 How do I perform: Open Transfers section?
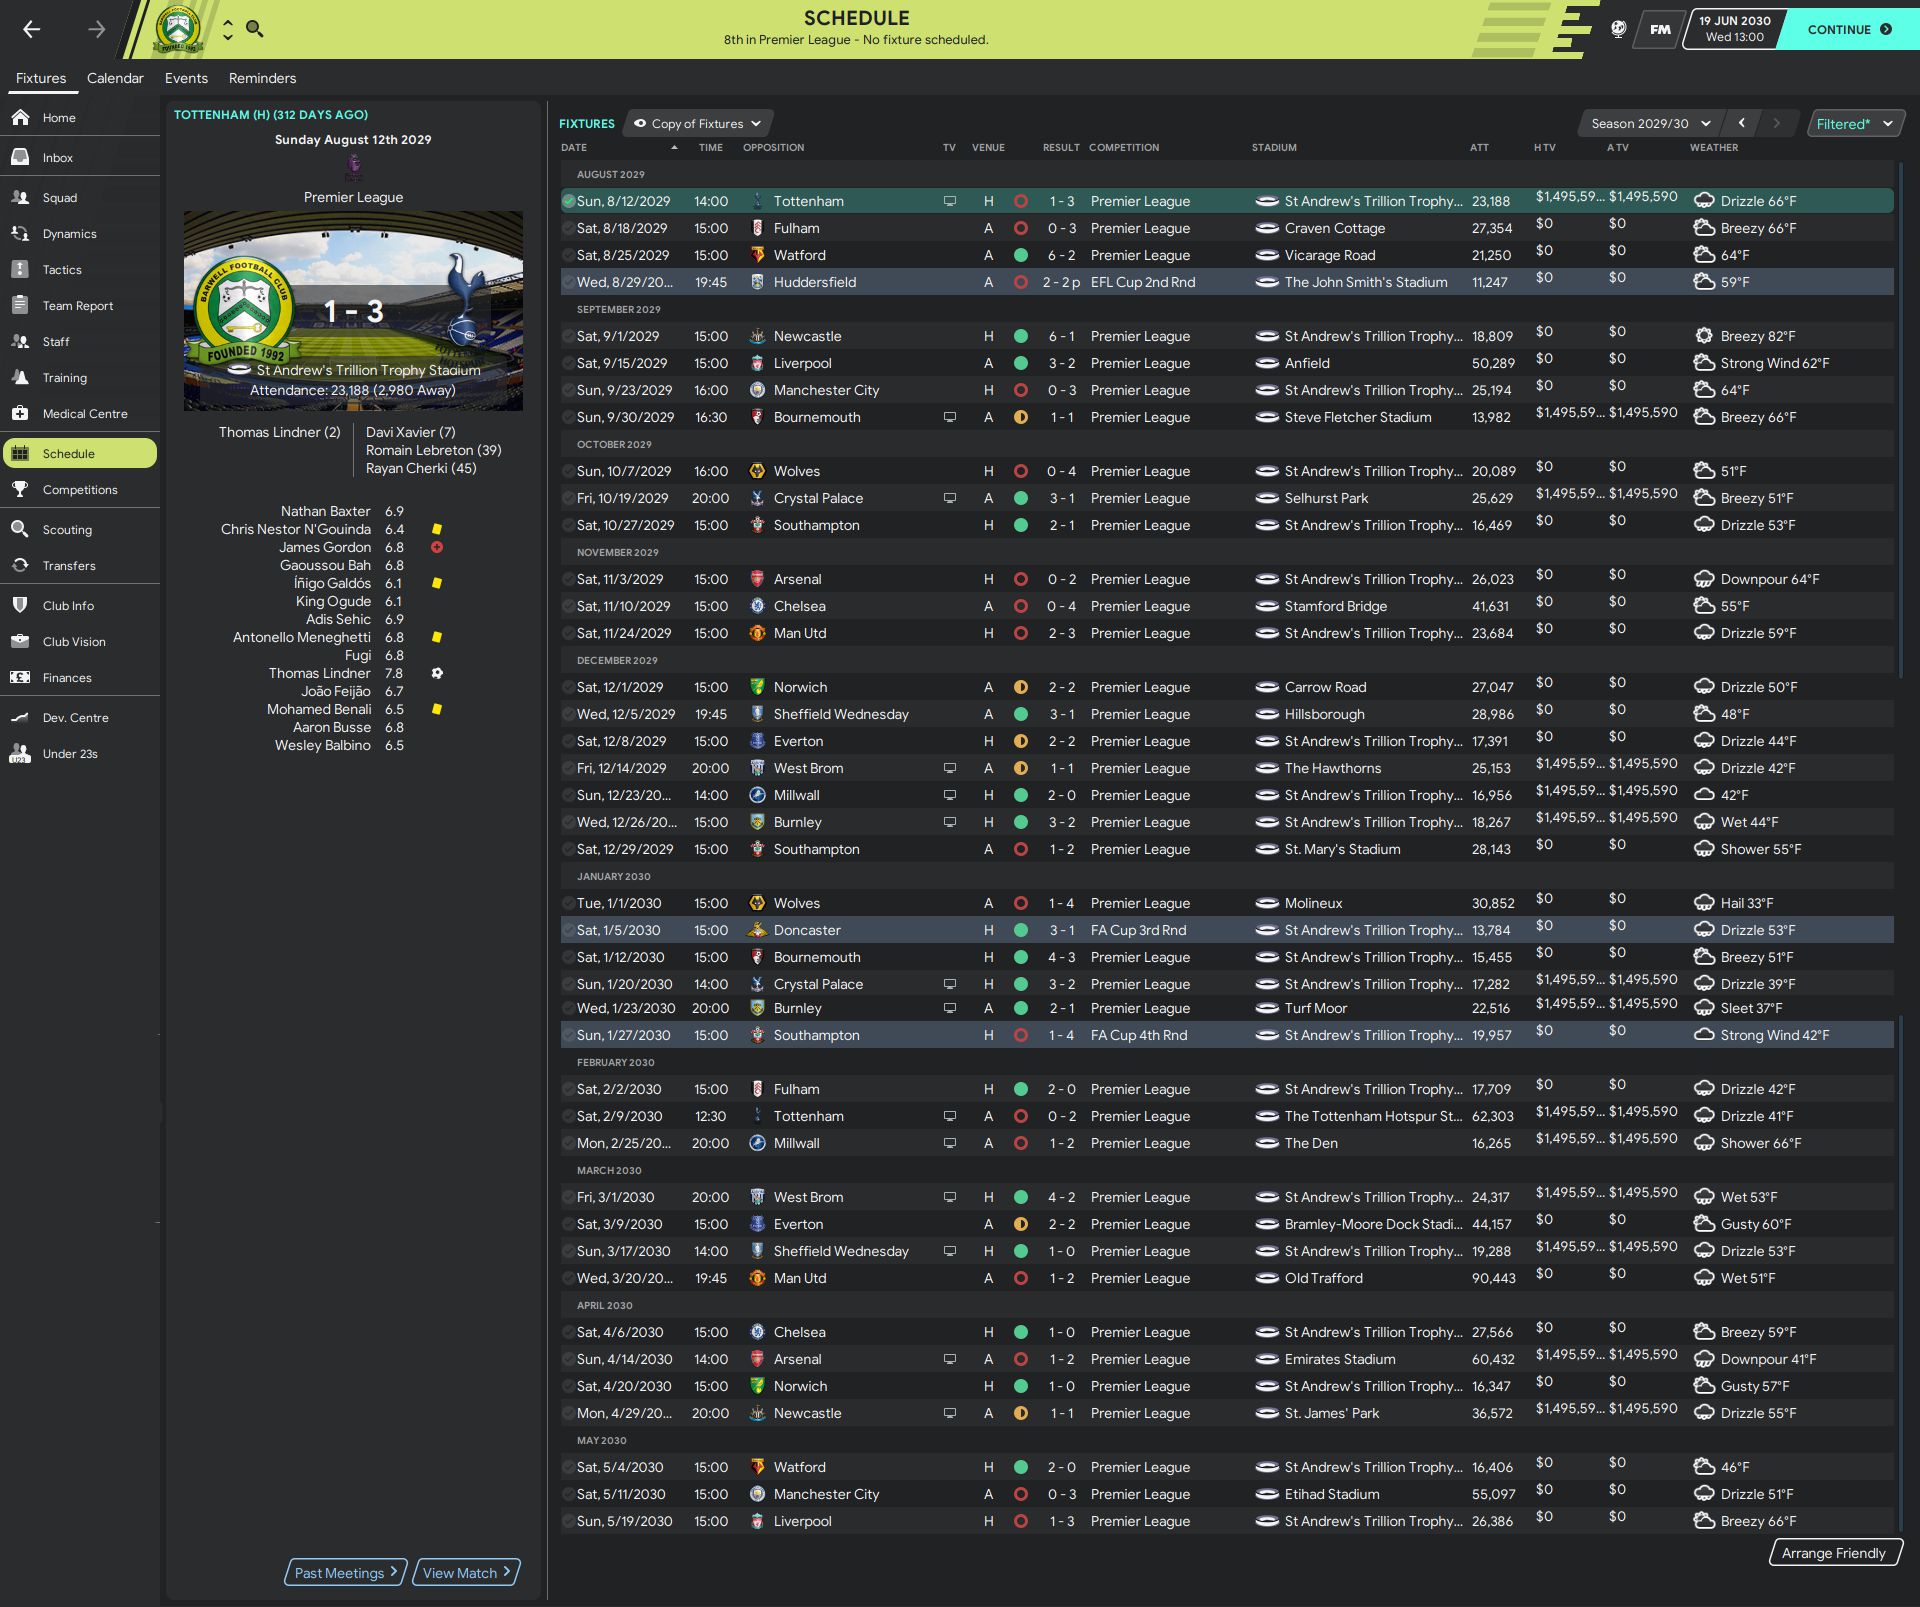(x=80, y=565)
